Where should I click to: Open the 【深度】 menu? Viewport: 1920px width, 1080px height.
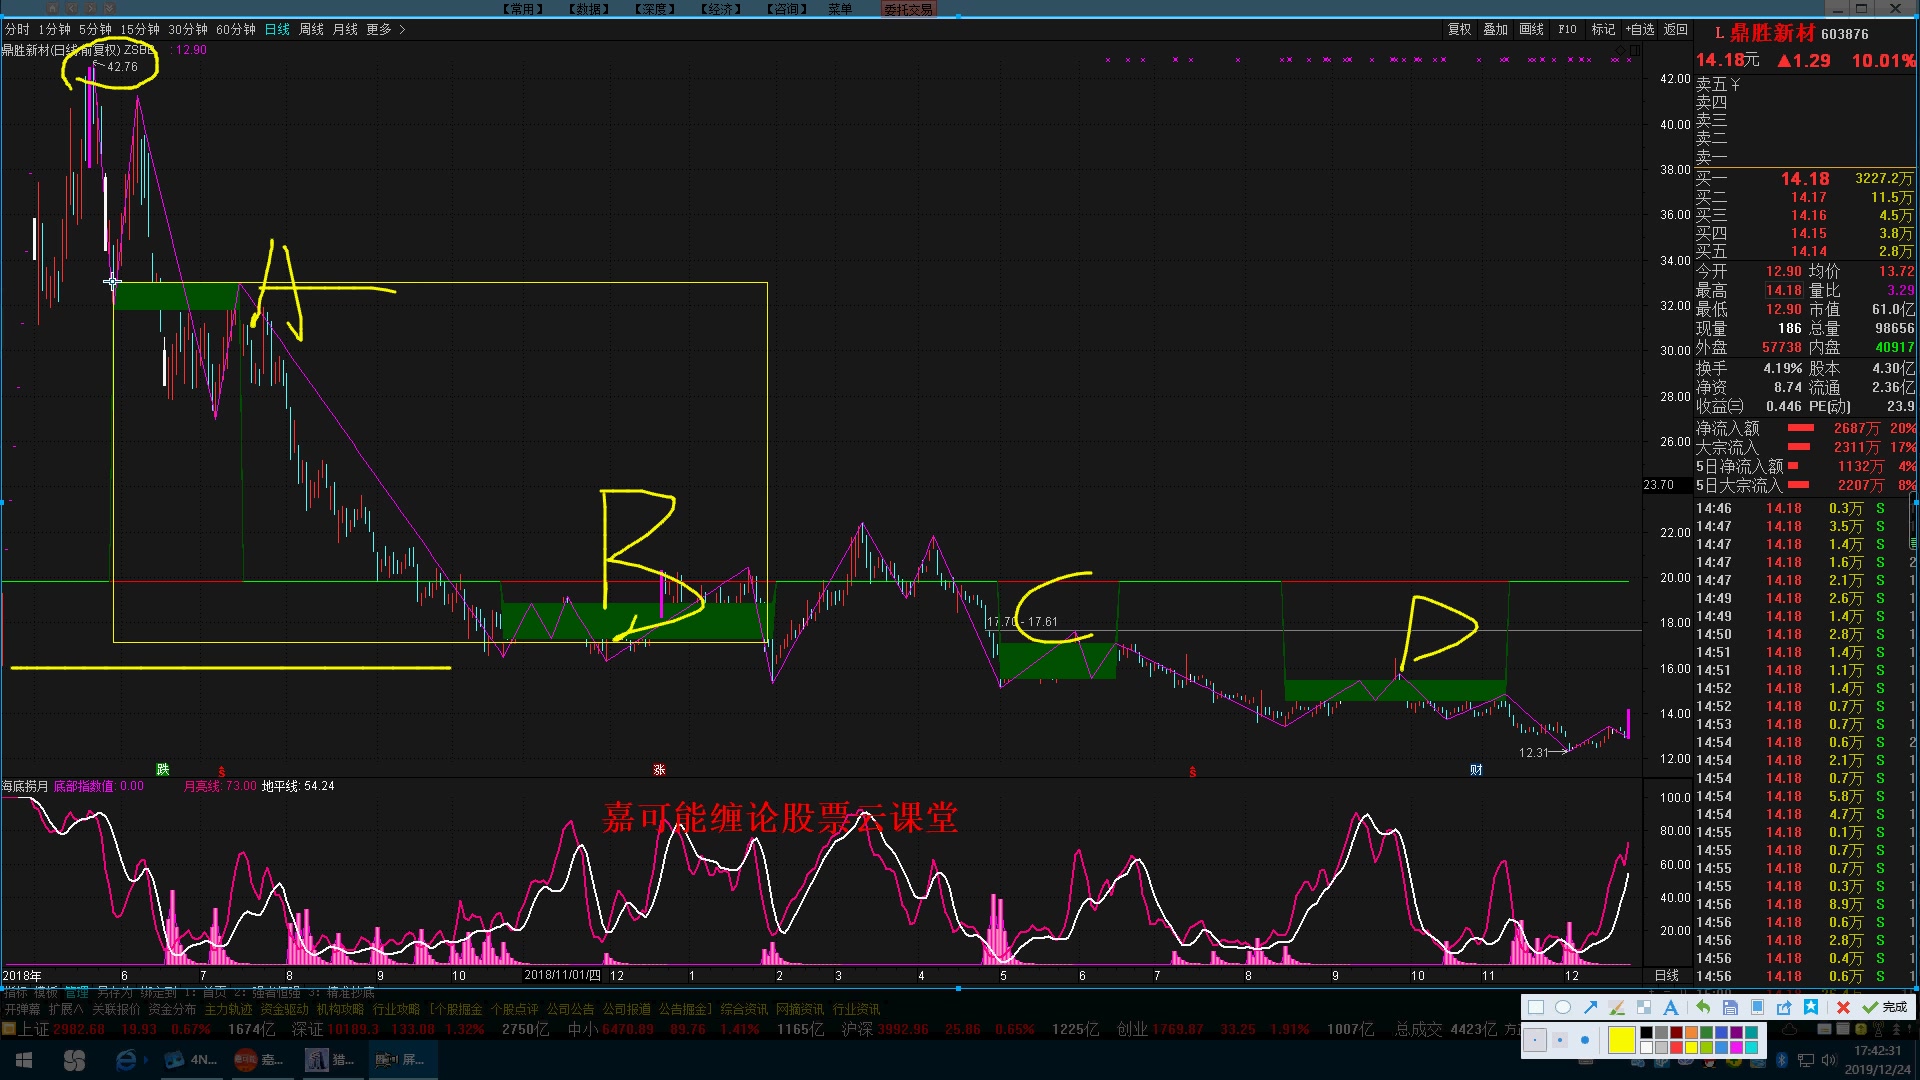point(655,9)
